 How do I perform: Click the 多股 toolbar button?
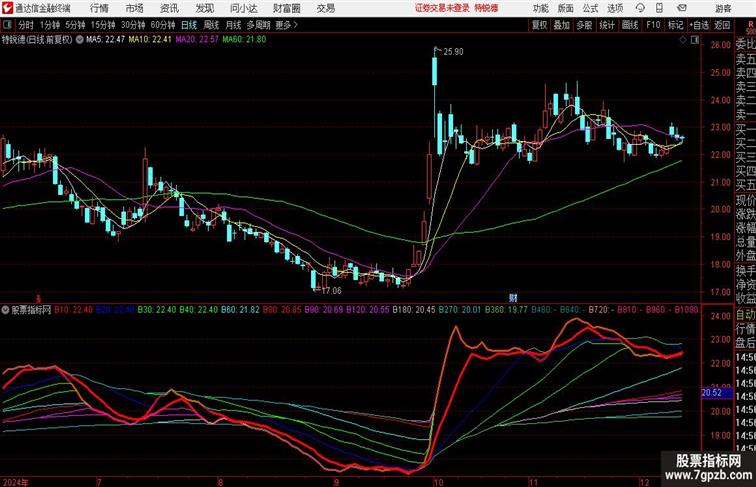click(584, 25)
